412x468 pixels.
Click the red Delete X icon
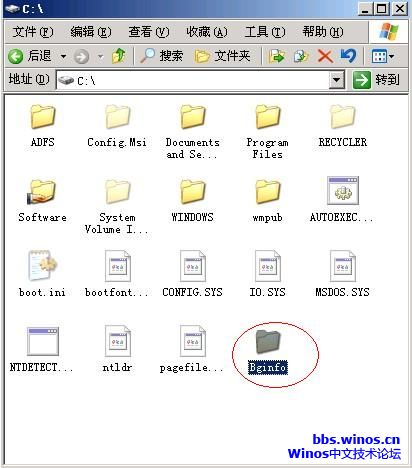click(325, 56)
